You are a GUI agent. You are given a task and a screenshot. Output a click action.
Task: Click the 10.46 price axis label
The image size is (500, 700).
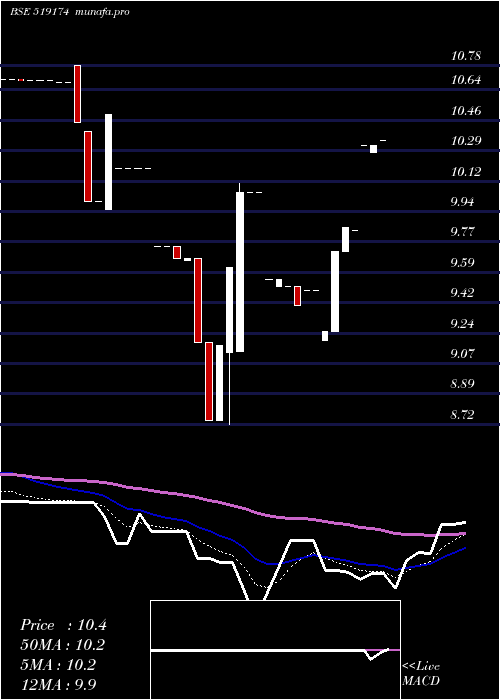466,111
